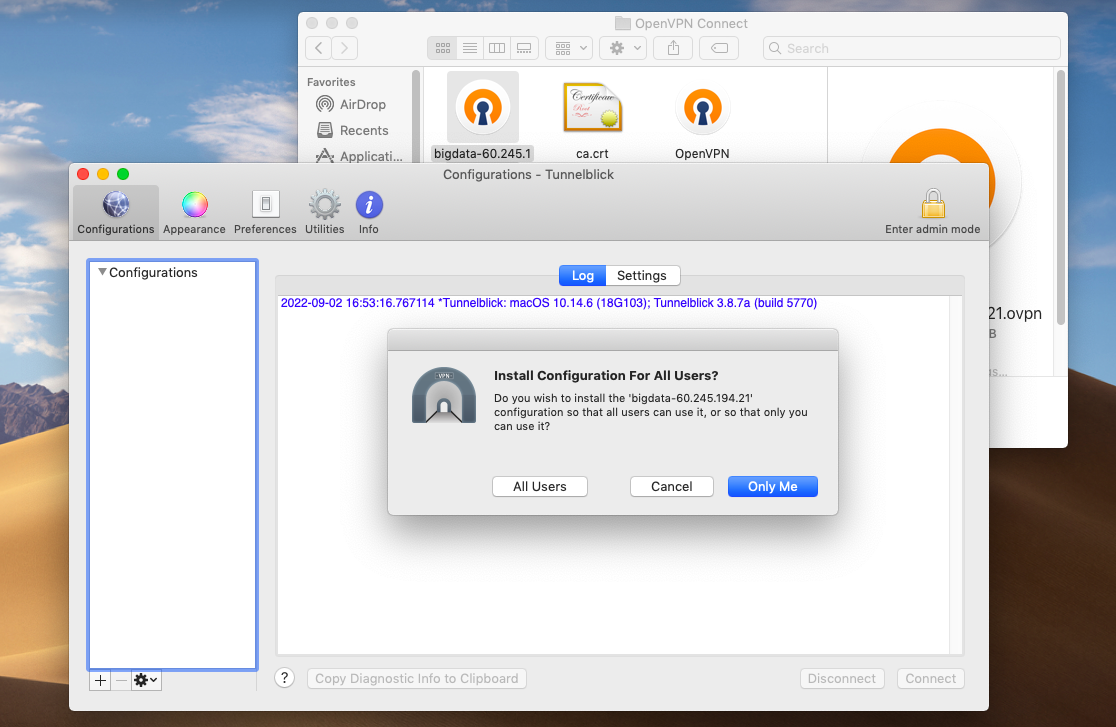Switch to the Log tab
Image resolution: width=1116 pixels, height=727 pixels.
(x=582, y=276)
